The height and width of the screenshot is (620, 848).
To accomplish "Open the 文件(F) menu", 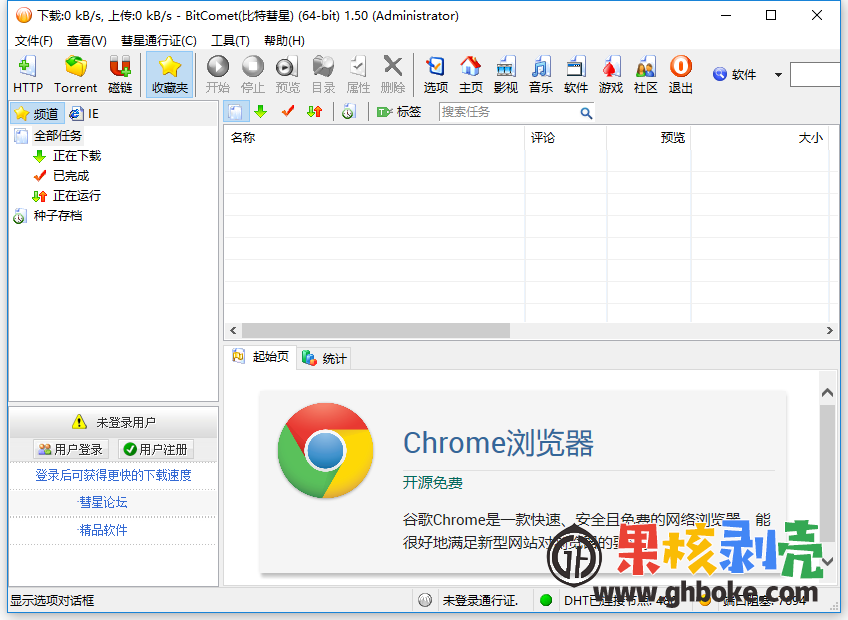I will pos(34,41).
